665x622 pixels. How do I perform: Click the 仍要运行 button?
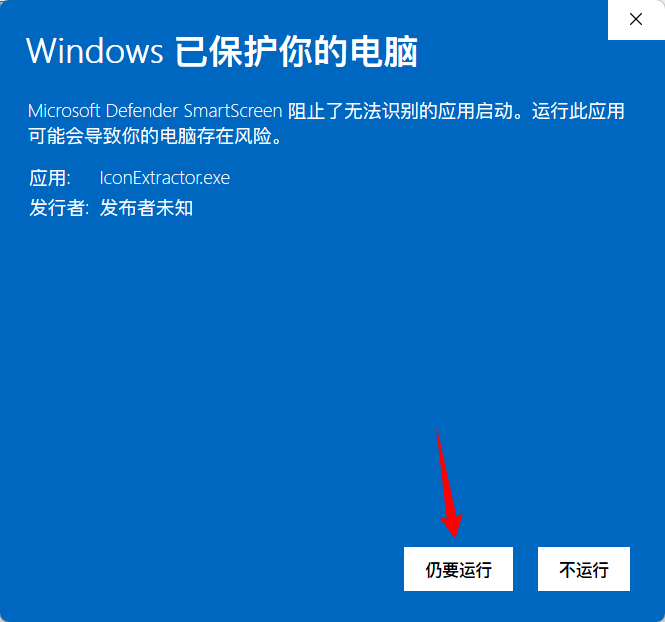coord(458,569)
